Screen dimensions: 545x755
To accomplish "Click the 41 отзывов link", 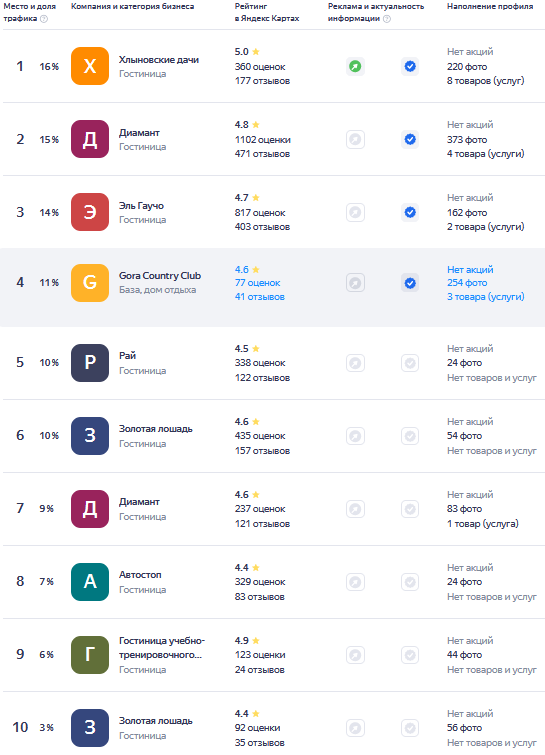I will click(x=260, y=297).
